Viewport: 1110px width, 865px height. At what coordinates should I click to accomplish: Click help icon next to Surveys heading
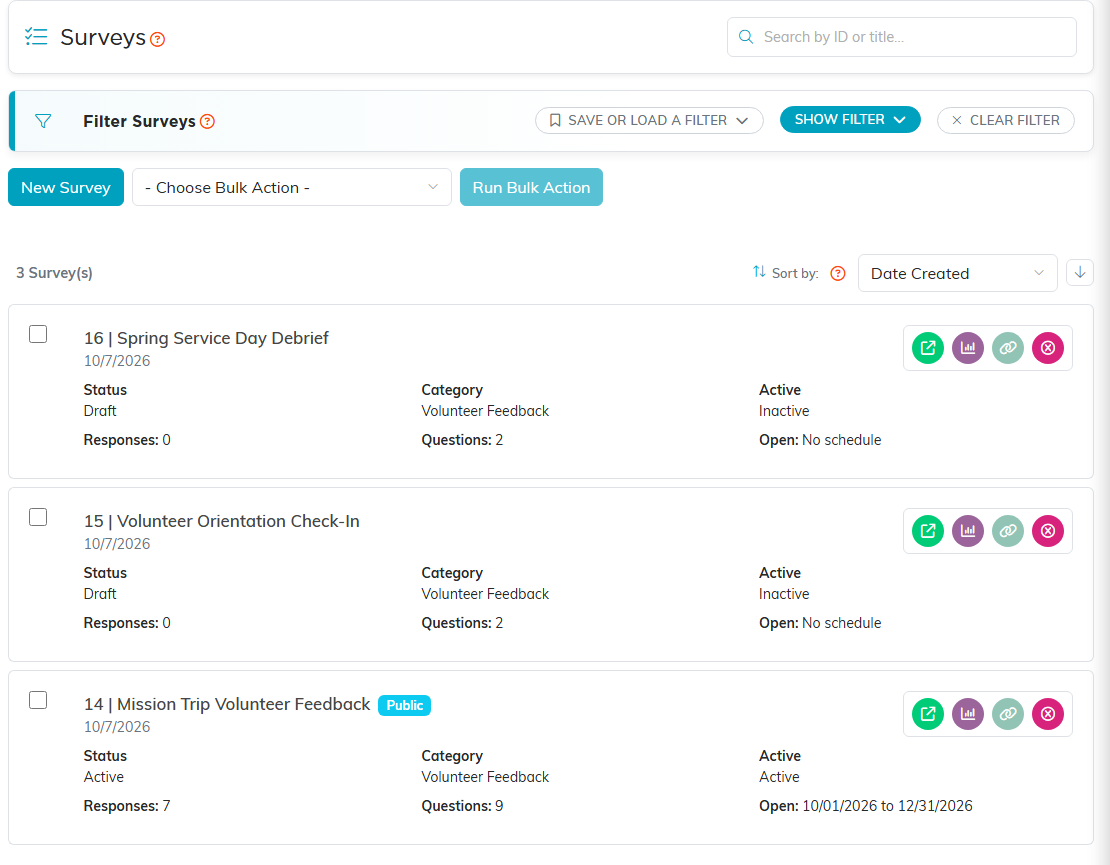tap(158, 40)
